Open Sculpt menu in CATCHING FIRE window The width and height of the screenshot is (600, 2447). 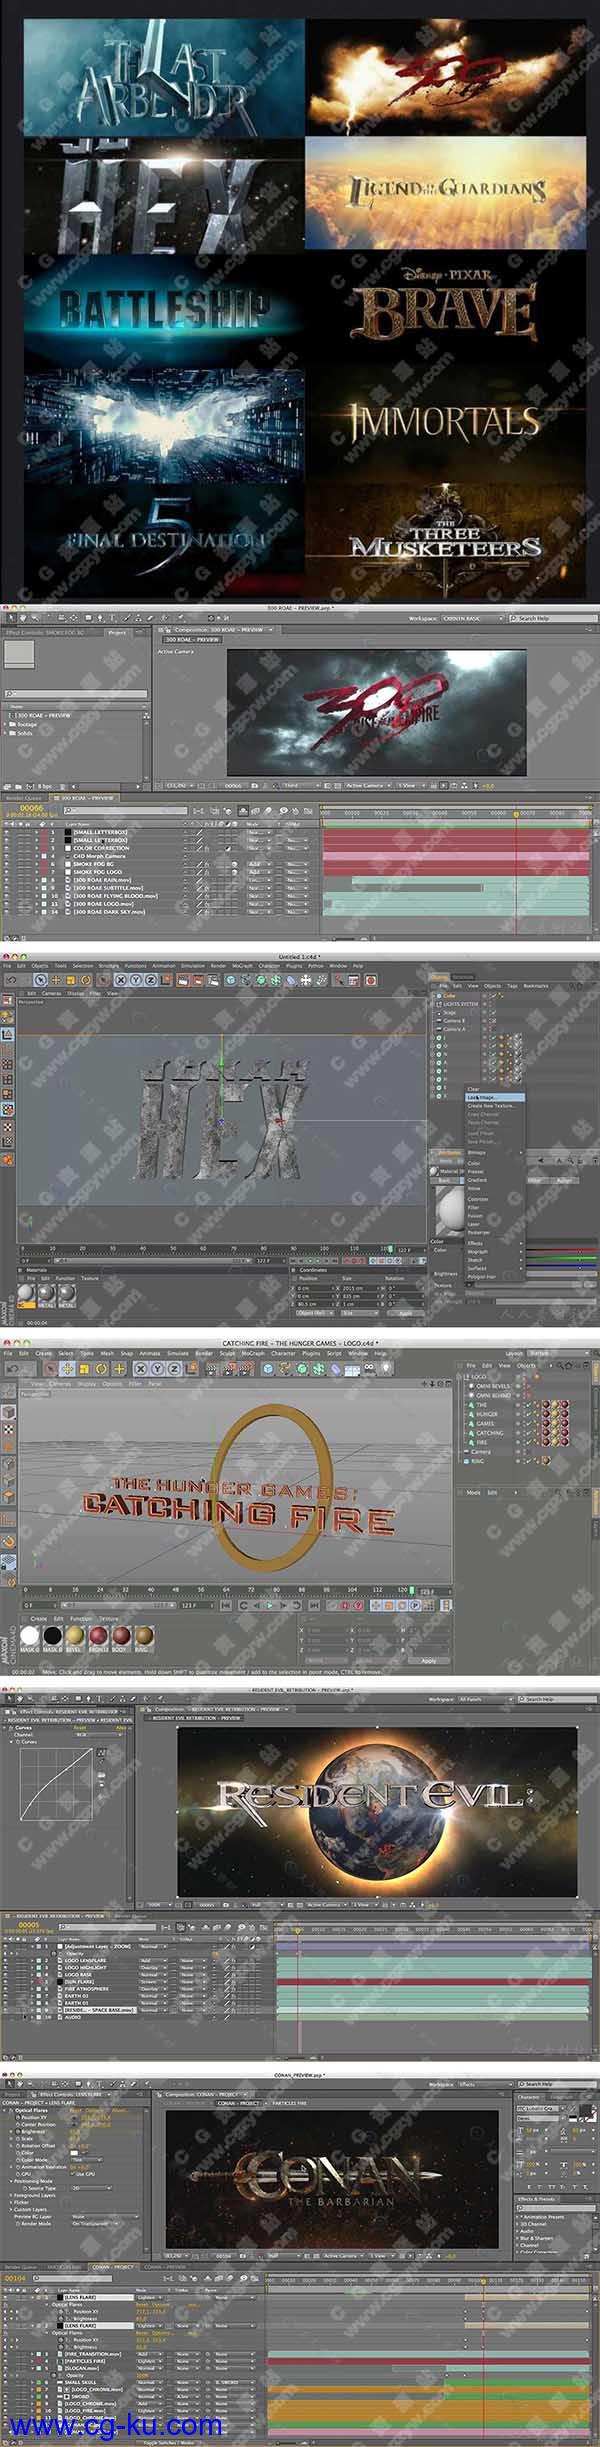[225, 1353]
